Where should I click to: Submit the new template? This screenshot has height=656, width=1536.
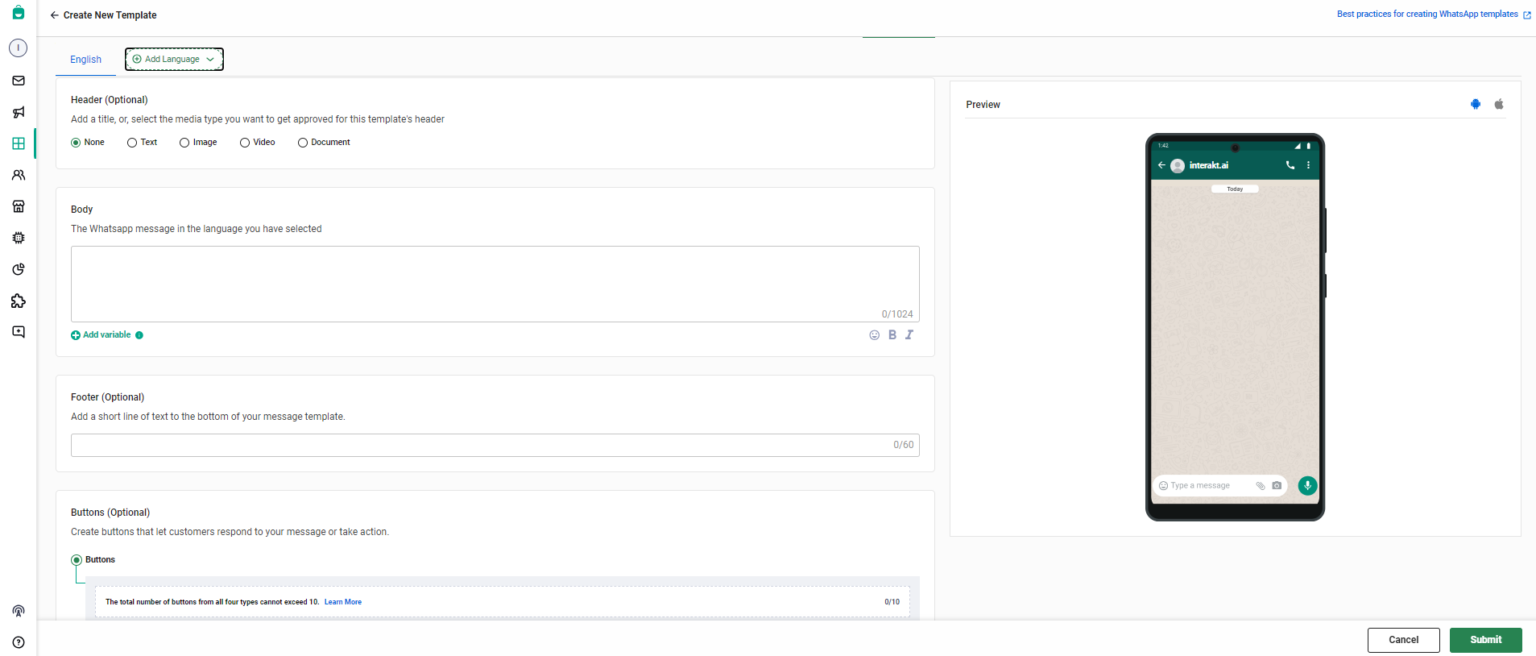click(x=1485, y=639)
